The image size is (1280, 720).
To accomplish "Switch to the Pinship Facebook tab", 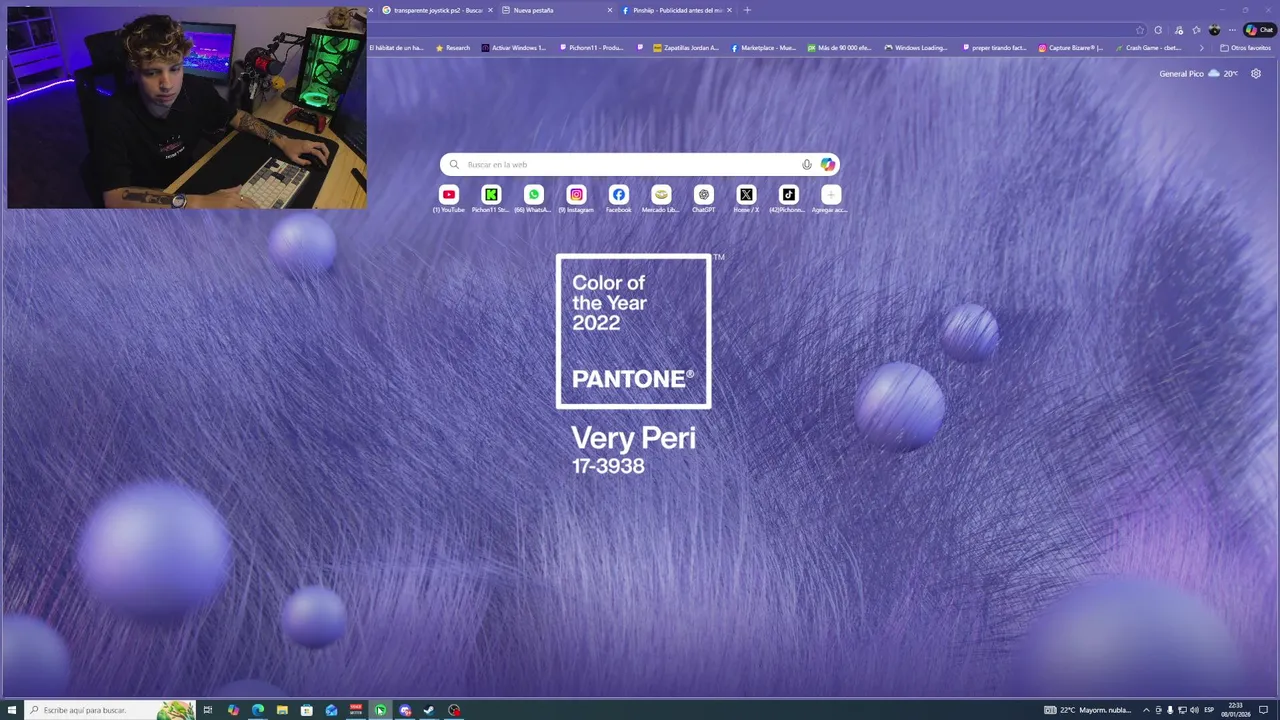I will coord(677,10).
